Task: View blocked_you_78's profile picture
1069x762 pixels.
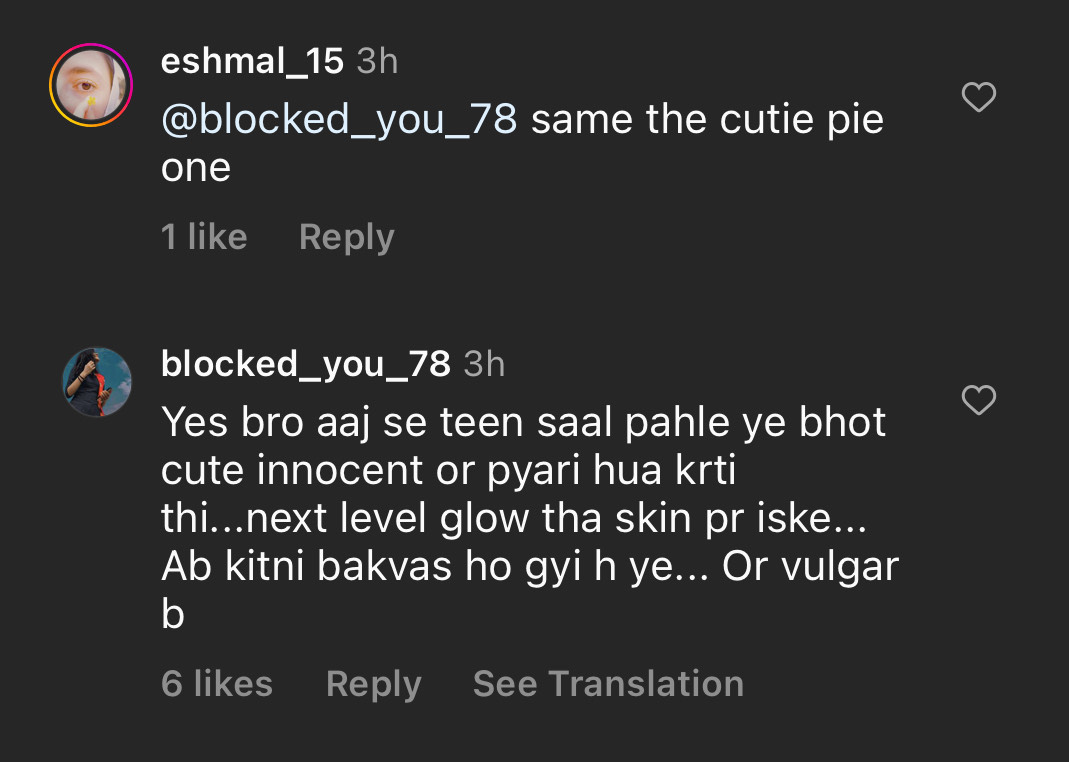Action: pyautogui.click(x=98, y=382)
